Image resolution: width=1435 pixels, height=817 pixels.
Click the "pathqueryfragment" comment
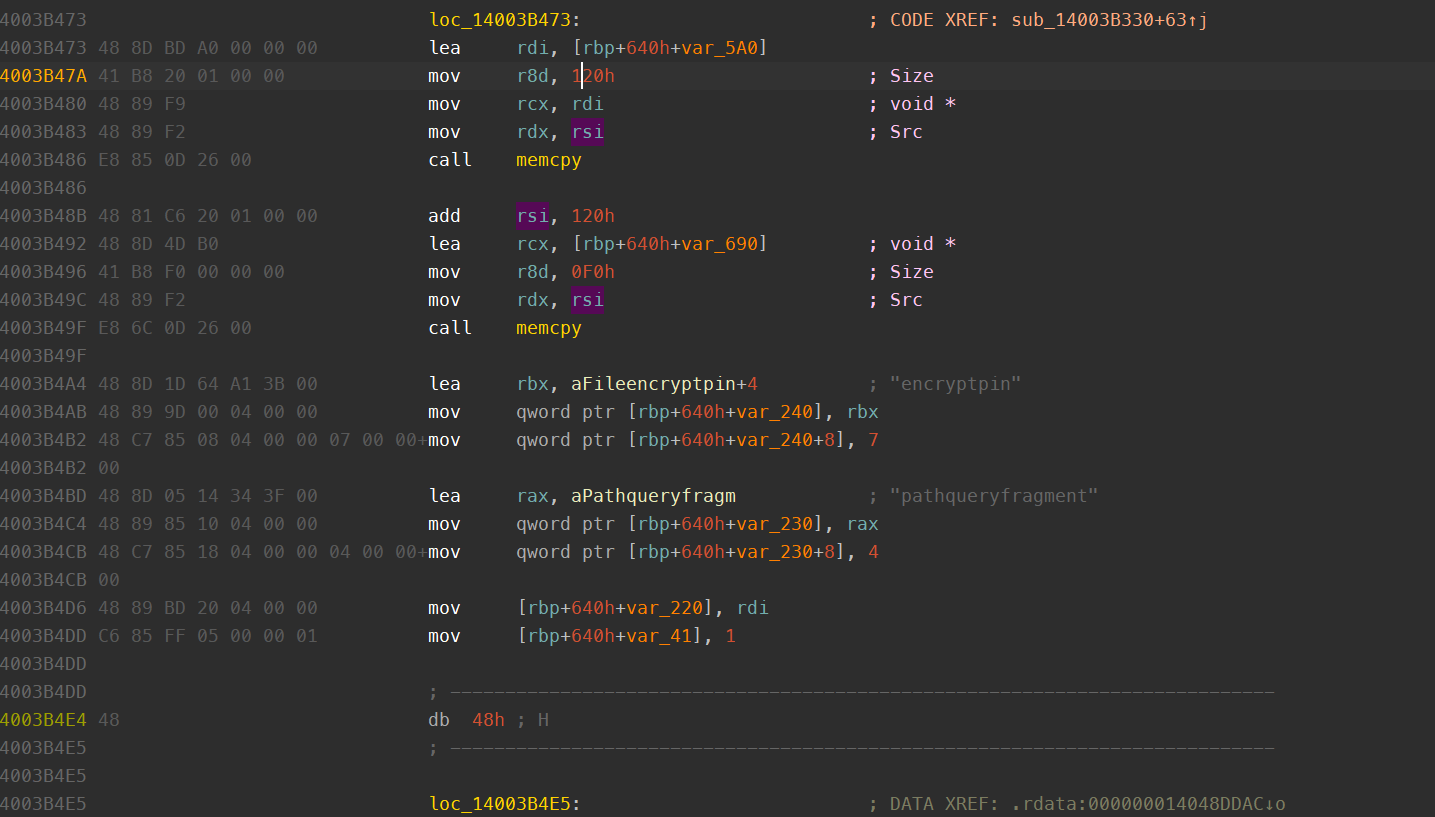(994, 496)
